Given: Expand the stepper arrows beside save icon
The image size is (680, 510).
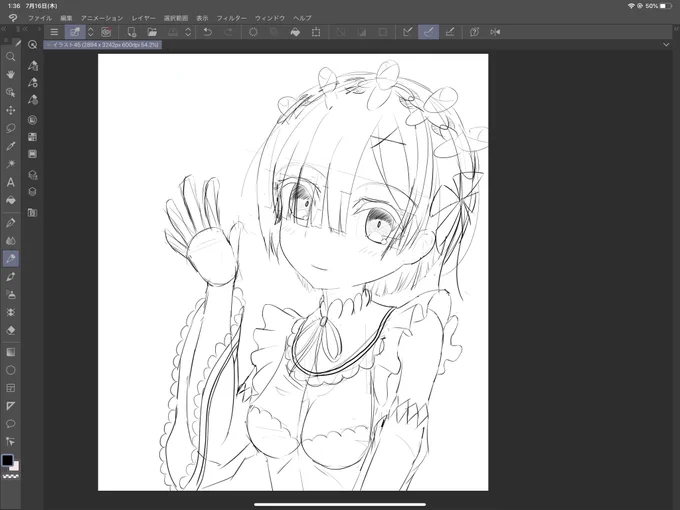Looking at the screenshot, I should tap(188, 32).
